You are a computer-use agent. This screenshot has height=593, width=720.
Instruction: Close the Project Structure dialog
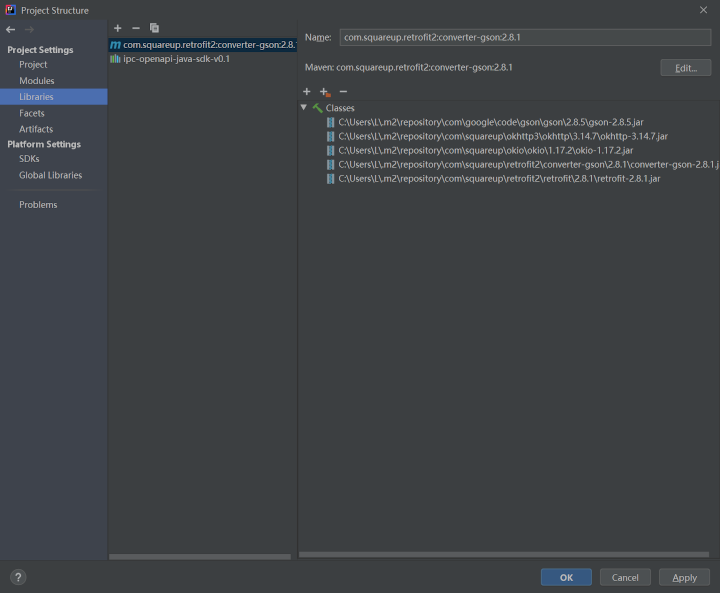703,10
